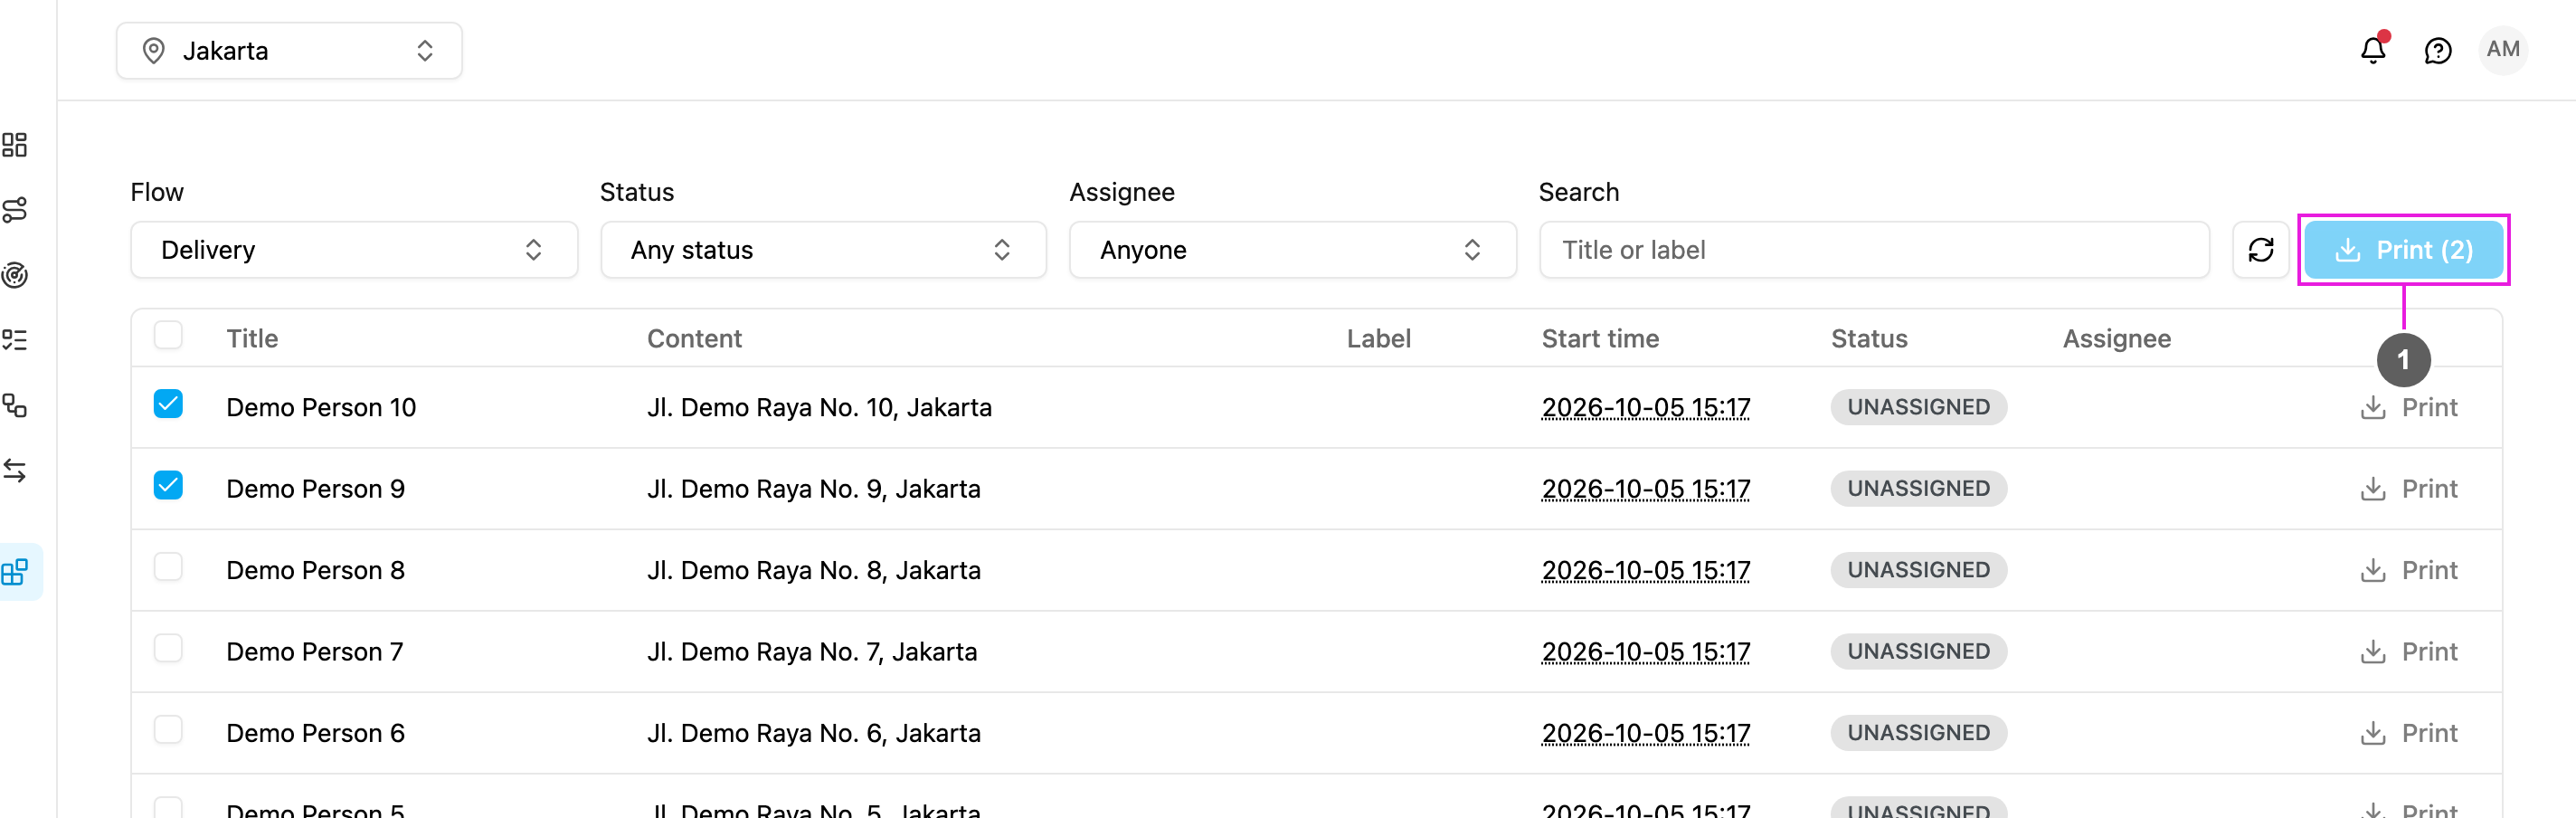Open the AM user avatar menu

tap(2503, 50)
